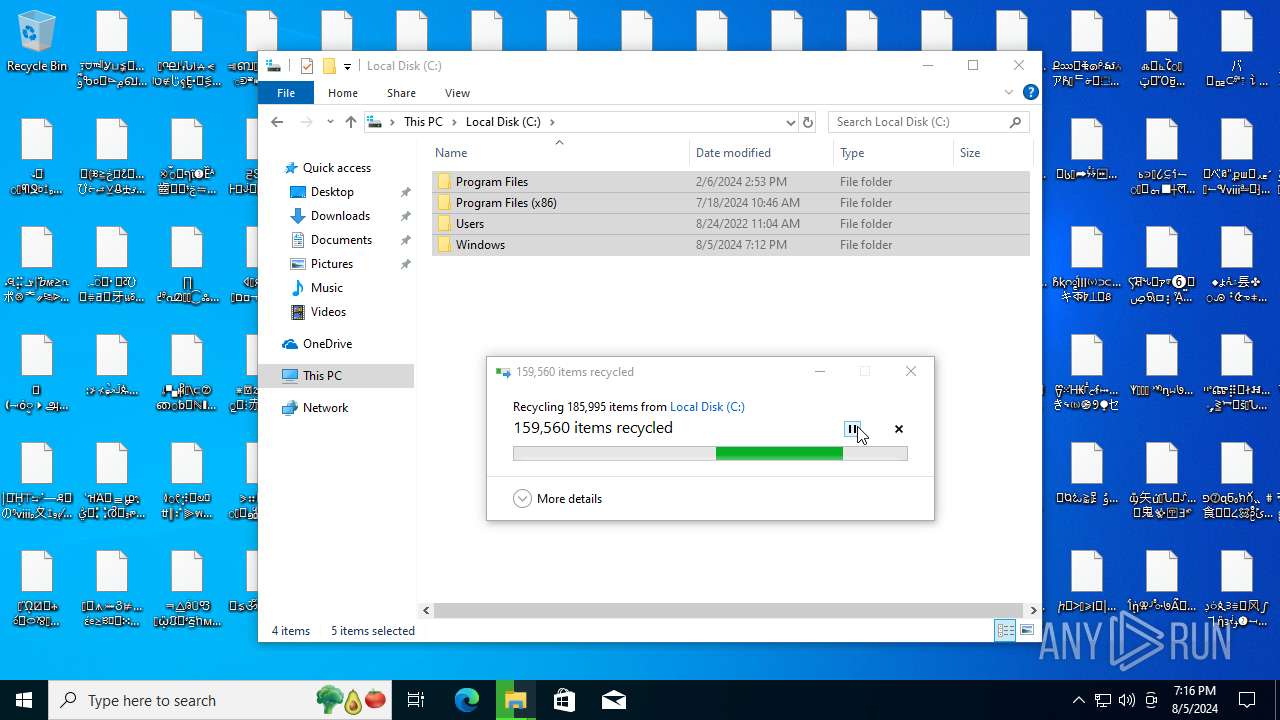The width and height of the screenshot is (1280, 720).
Task: Open Music in the navigation pane
Action: (327, 288)
